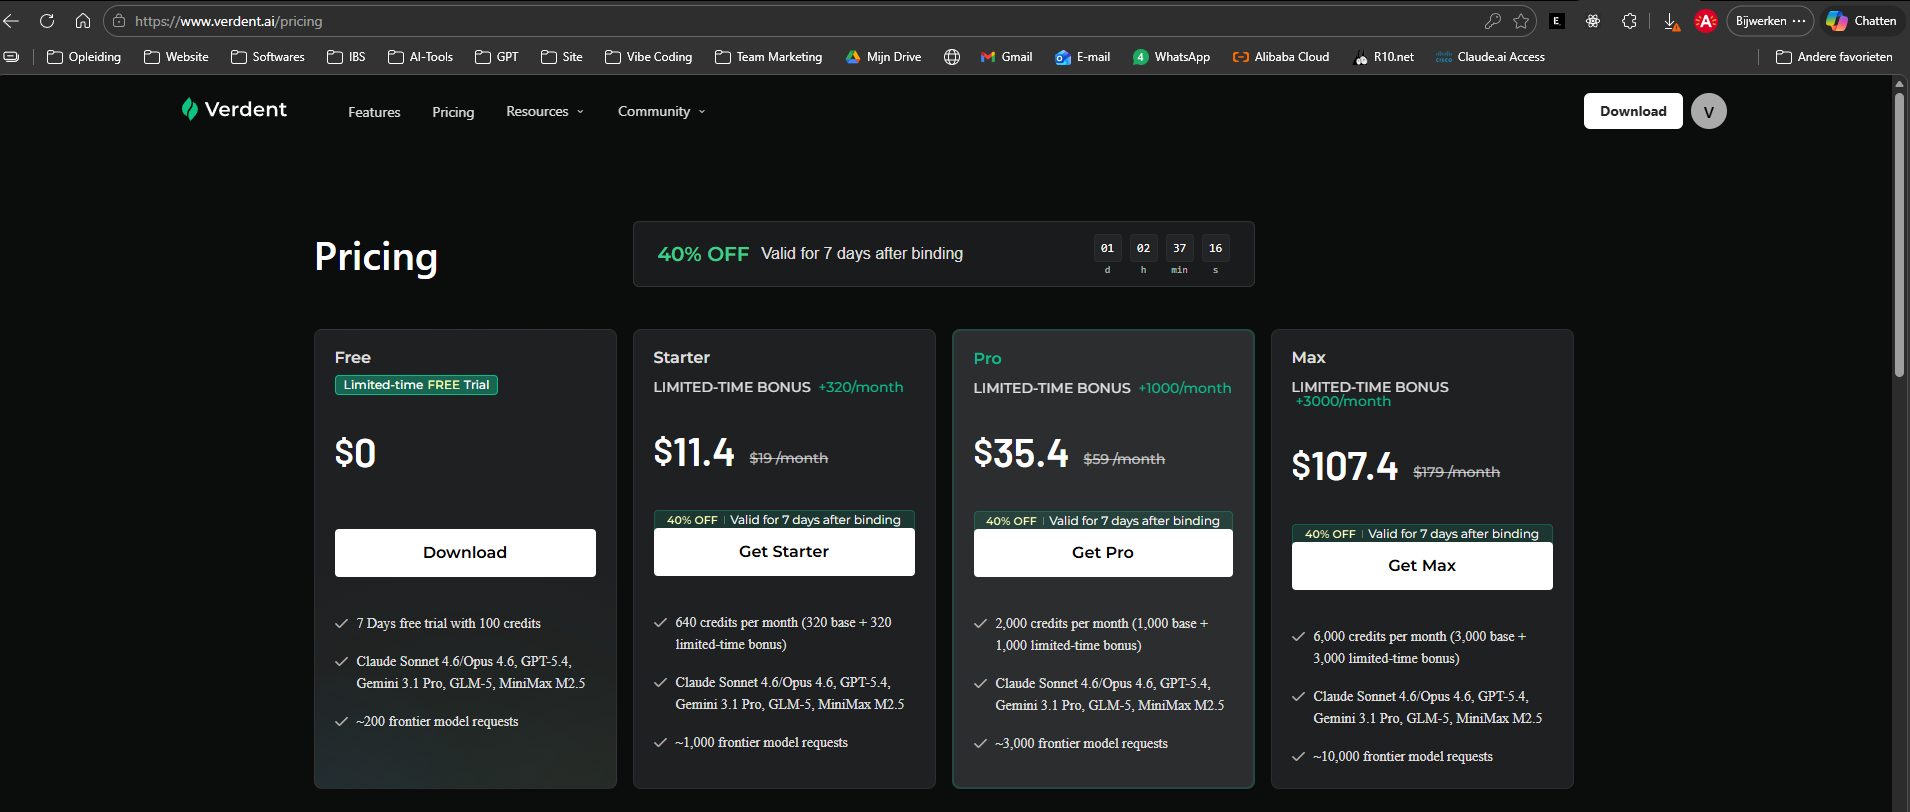Open the AI-Tools bookmarks folder

coord(420,57)
